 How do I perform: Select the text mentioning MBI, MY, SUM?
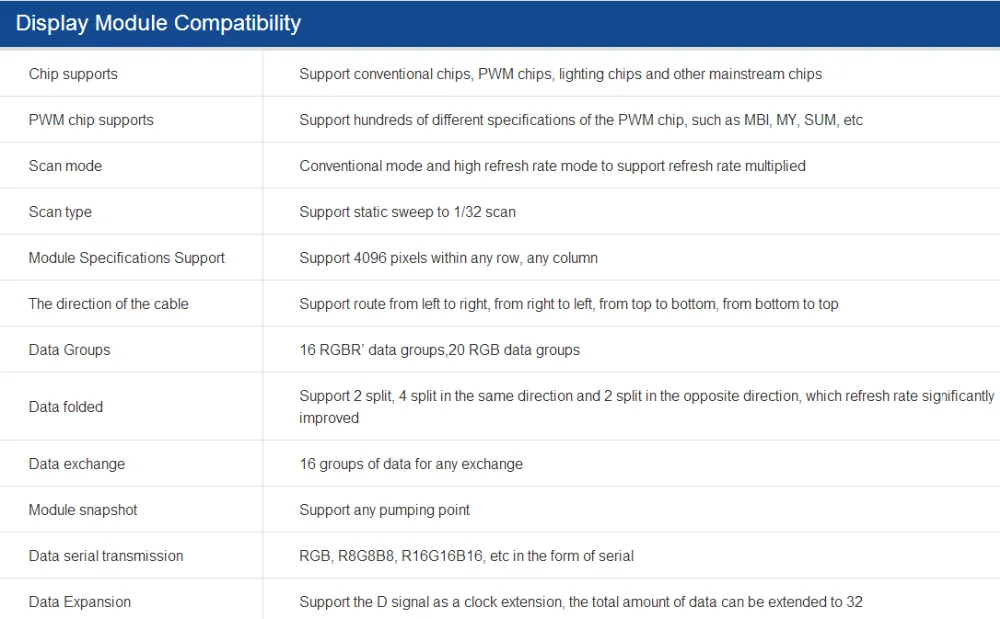point(581,120)
